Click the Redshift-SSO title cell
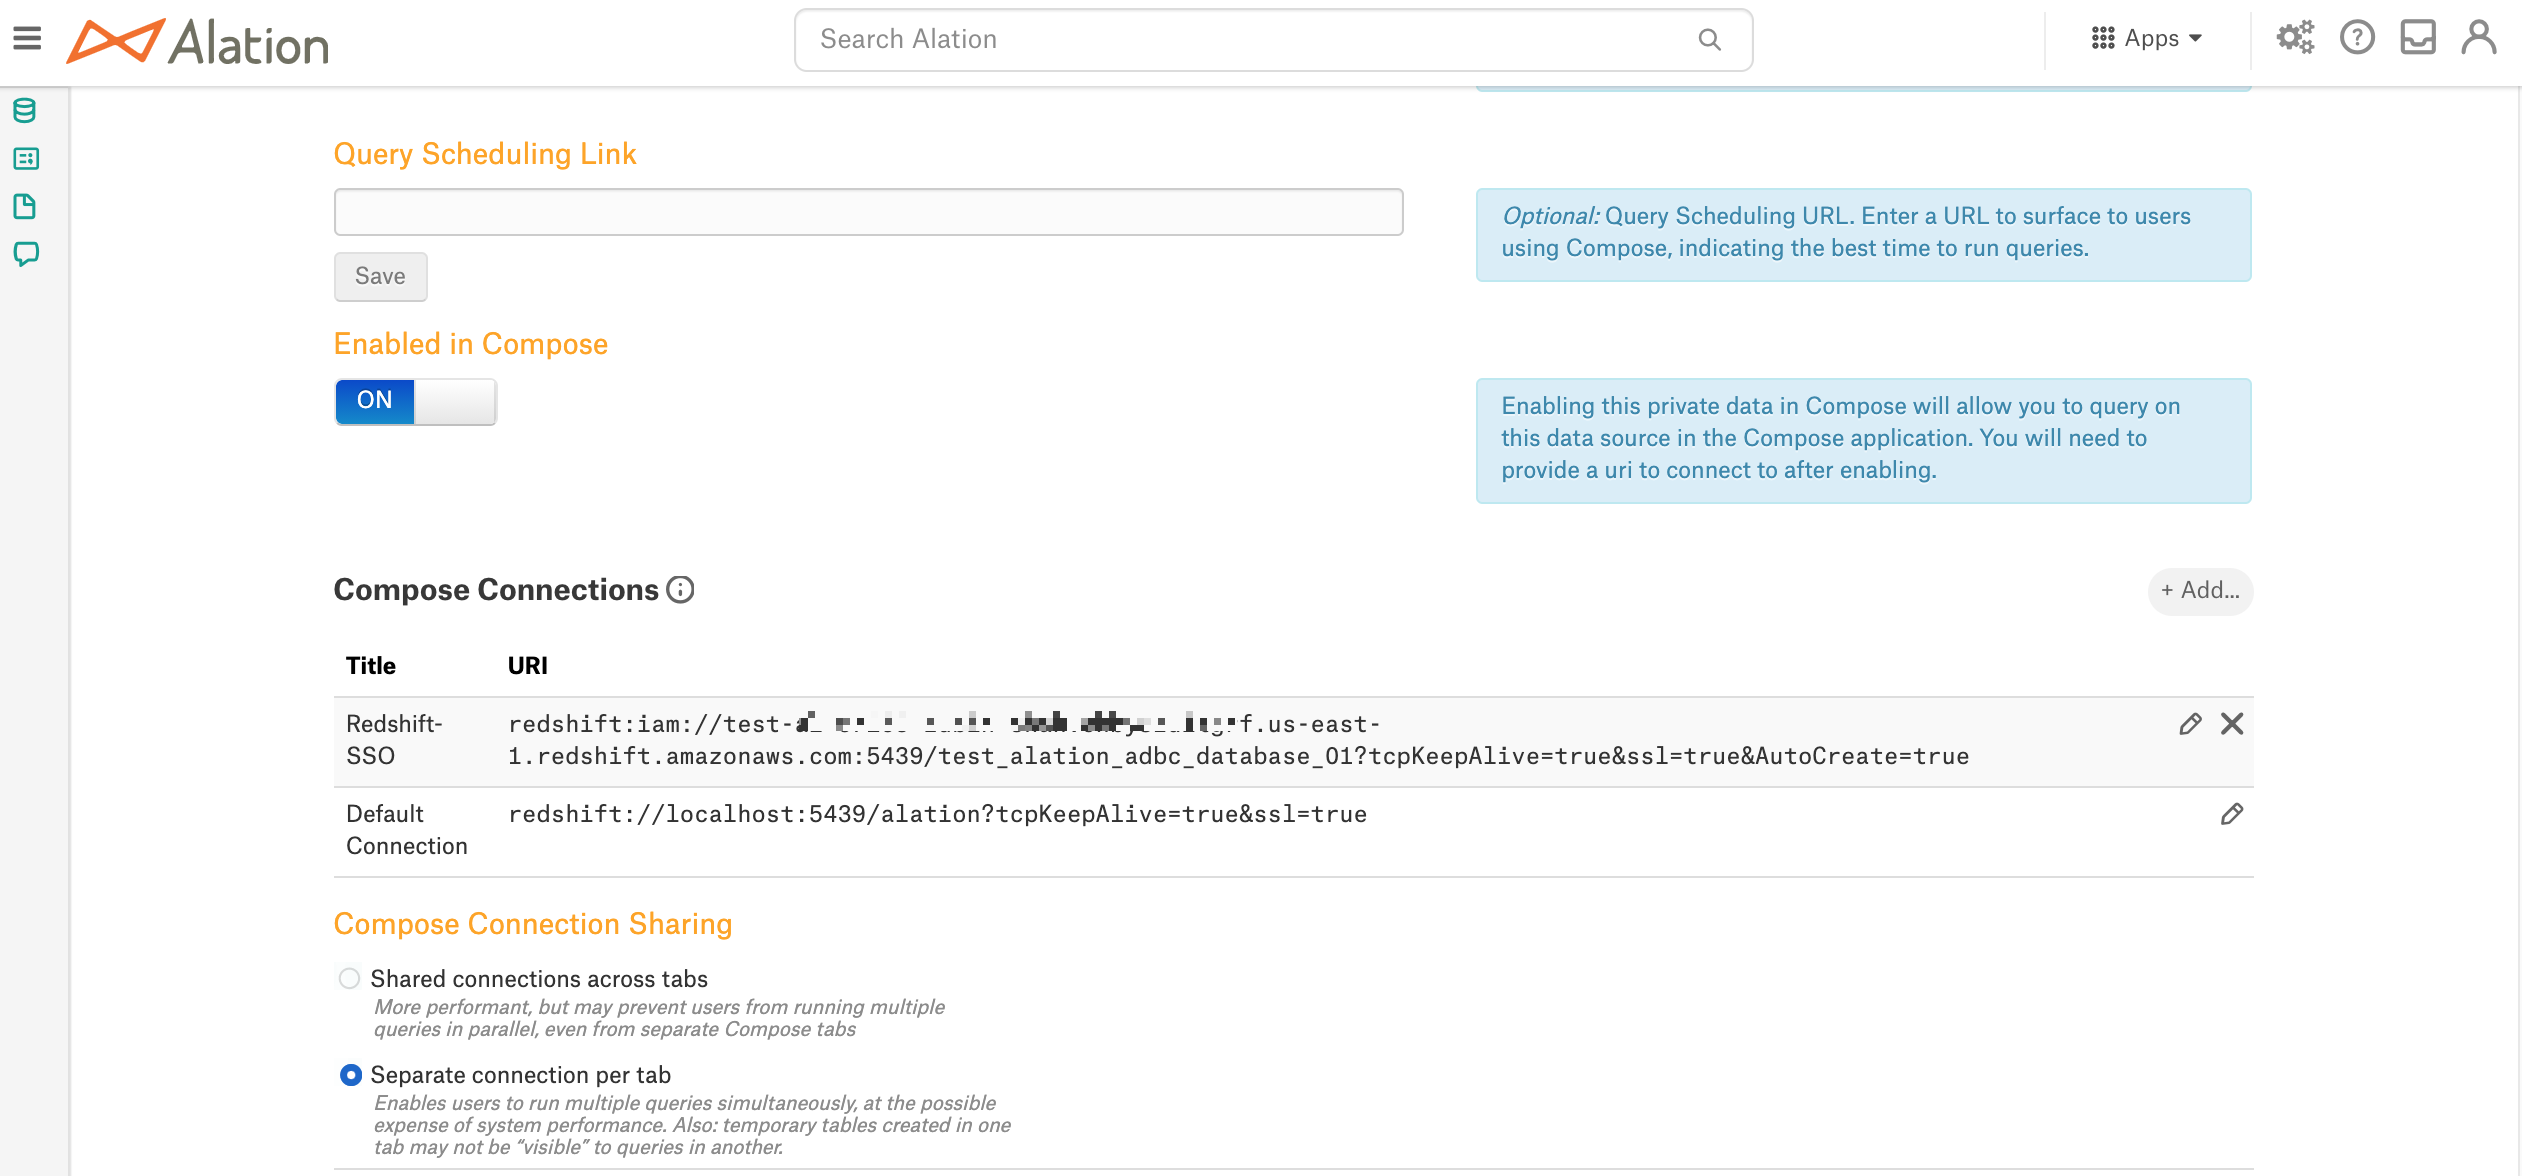 [x=394, y=740]
